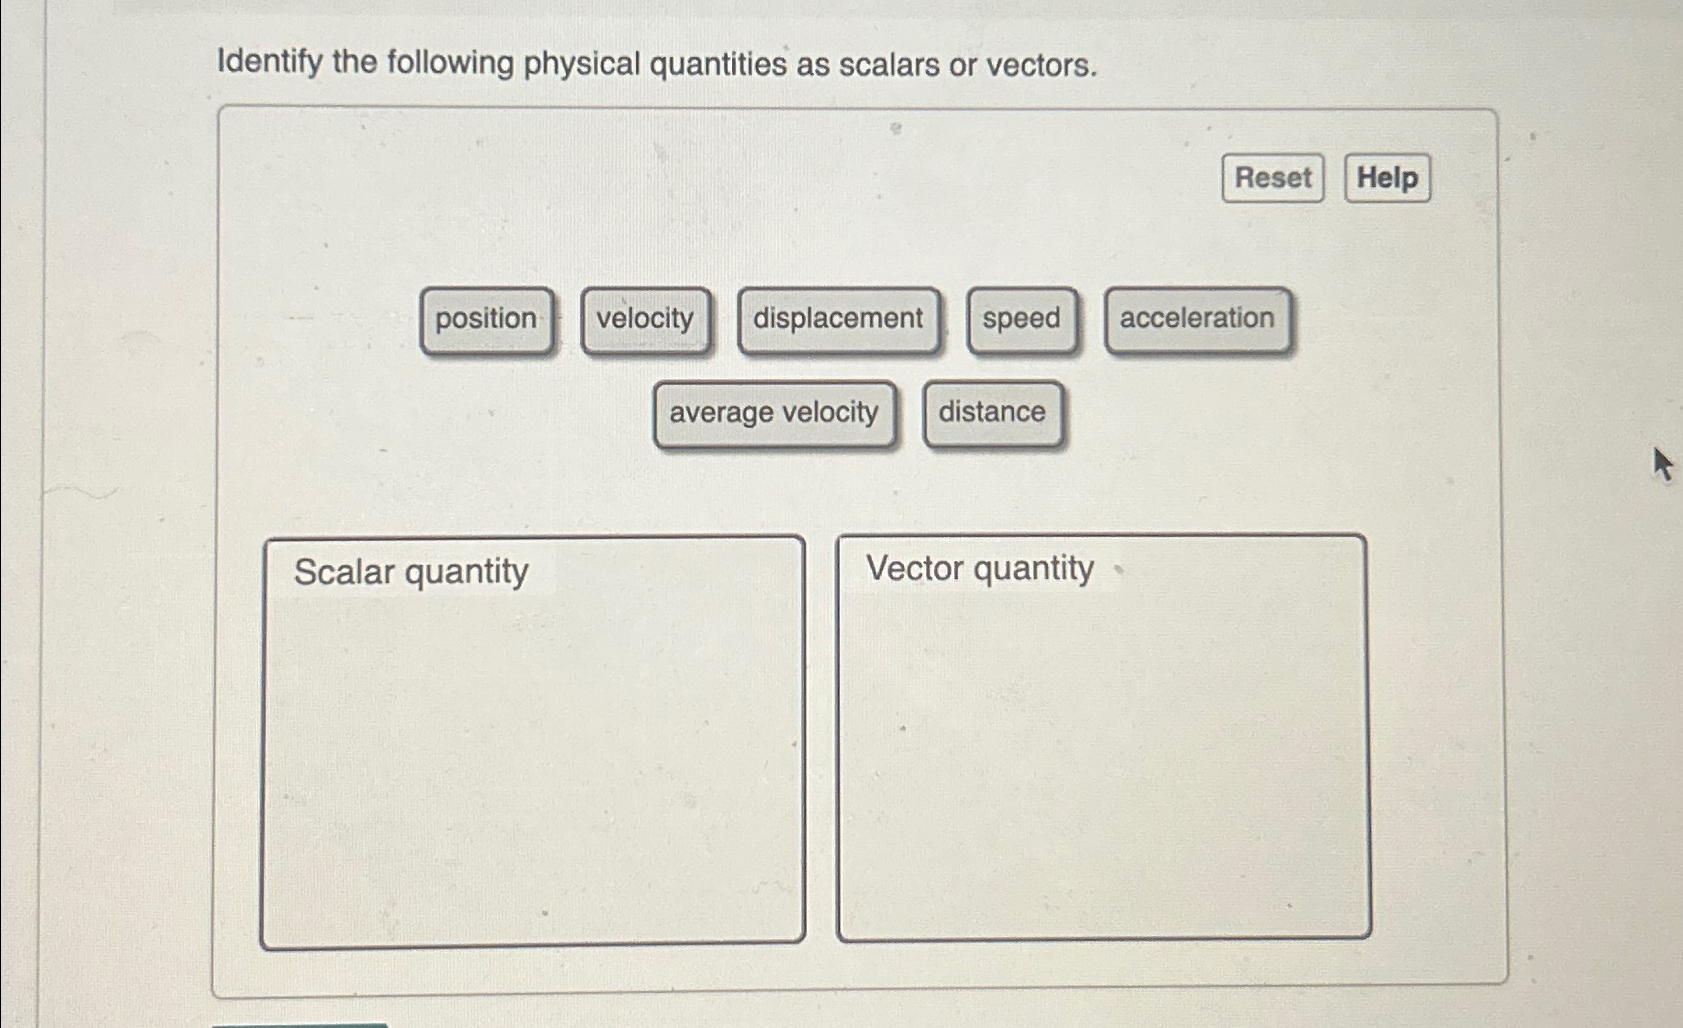Click the Scalar quantity label
This screenshot has height=1028, width=1683.
411,570
